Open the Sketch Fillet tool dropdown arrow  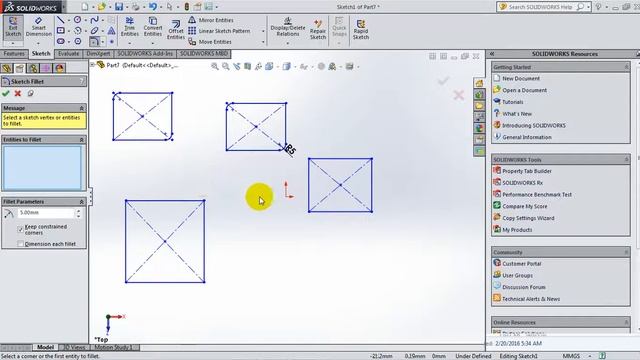102,42
